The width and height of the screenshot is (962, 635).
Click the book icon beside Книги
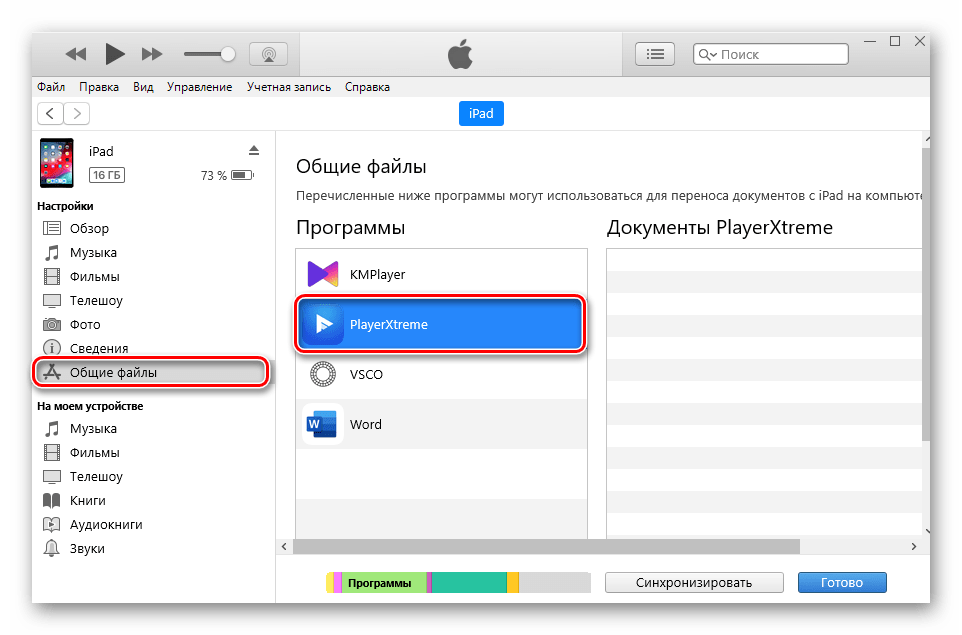click(x=52, y=501)
